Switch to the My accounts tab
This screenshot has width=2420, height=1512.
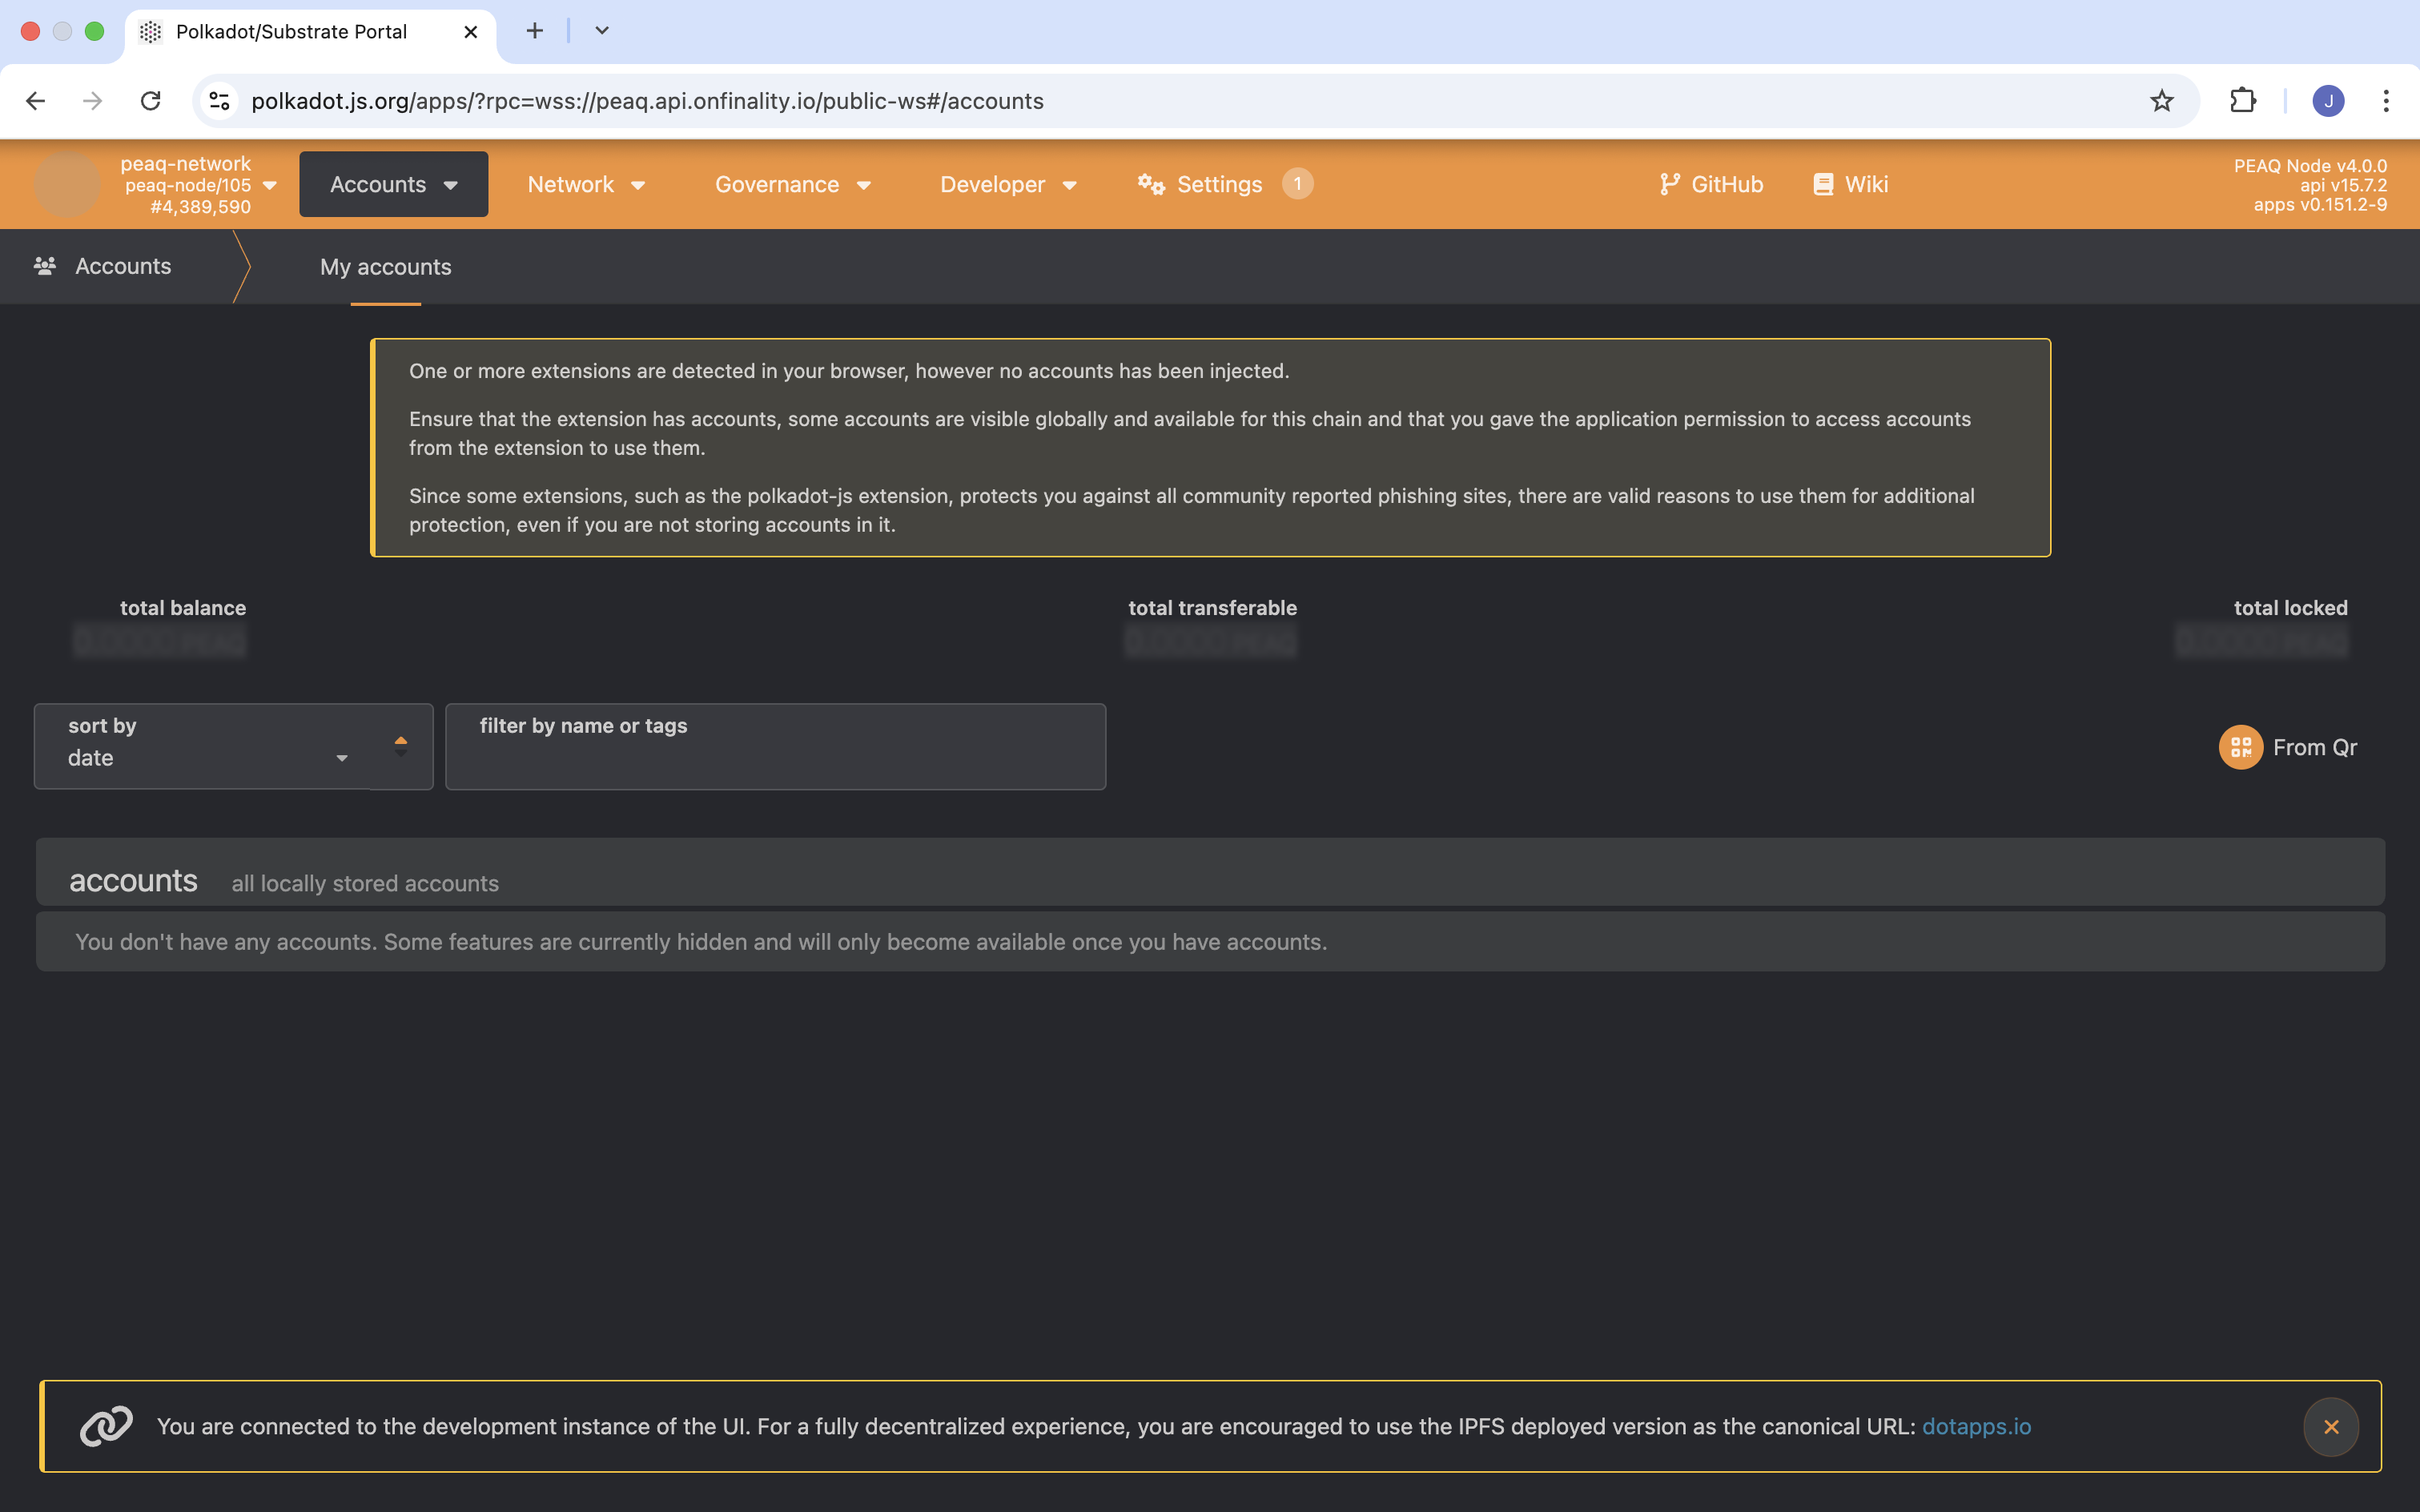[385, 266]
